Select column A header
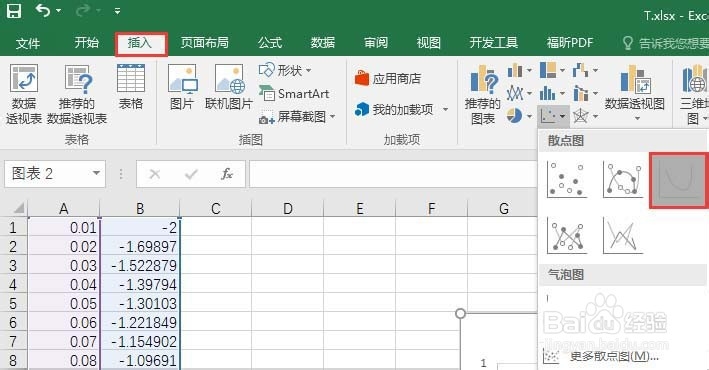 (64, 209)
